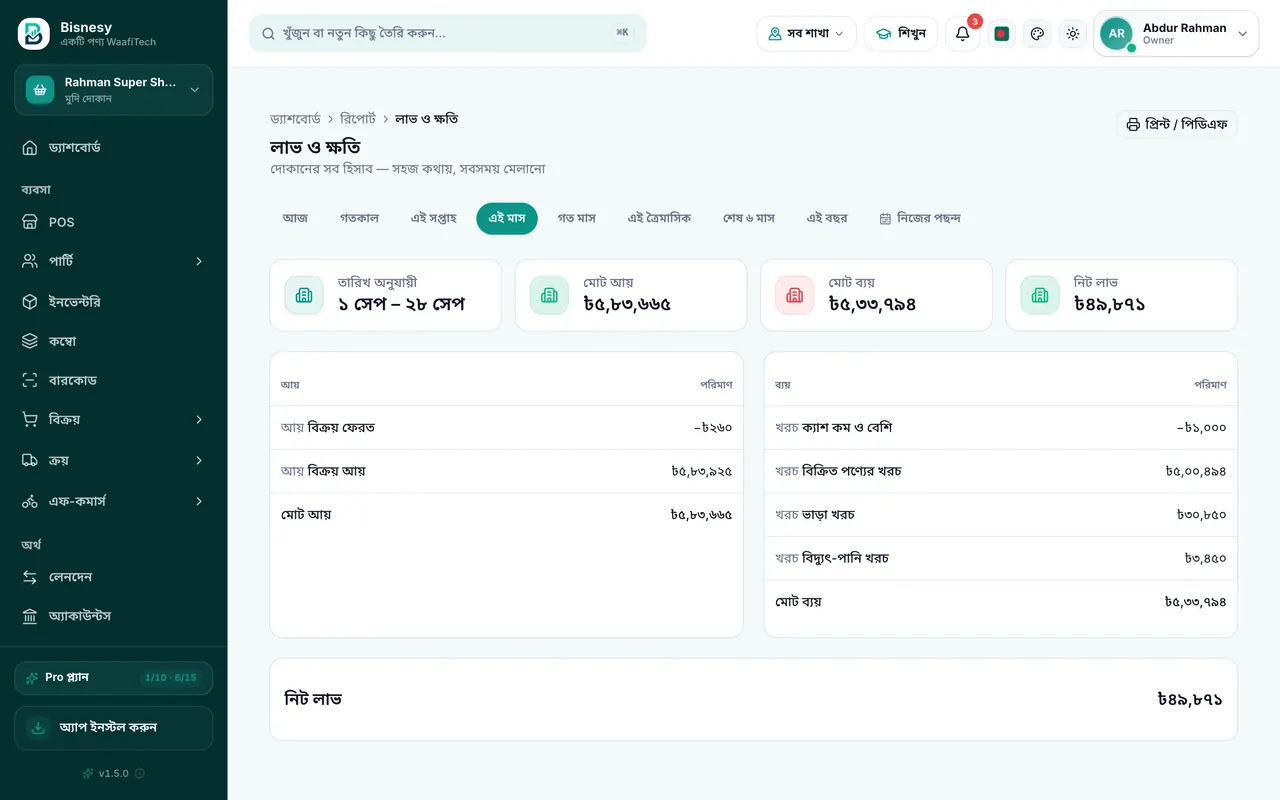Click the Bisnesy logo icon
Image resolution: width=1280 pixels, height=800 pixels.
[x=34, y=34]
